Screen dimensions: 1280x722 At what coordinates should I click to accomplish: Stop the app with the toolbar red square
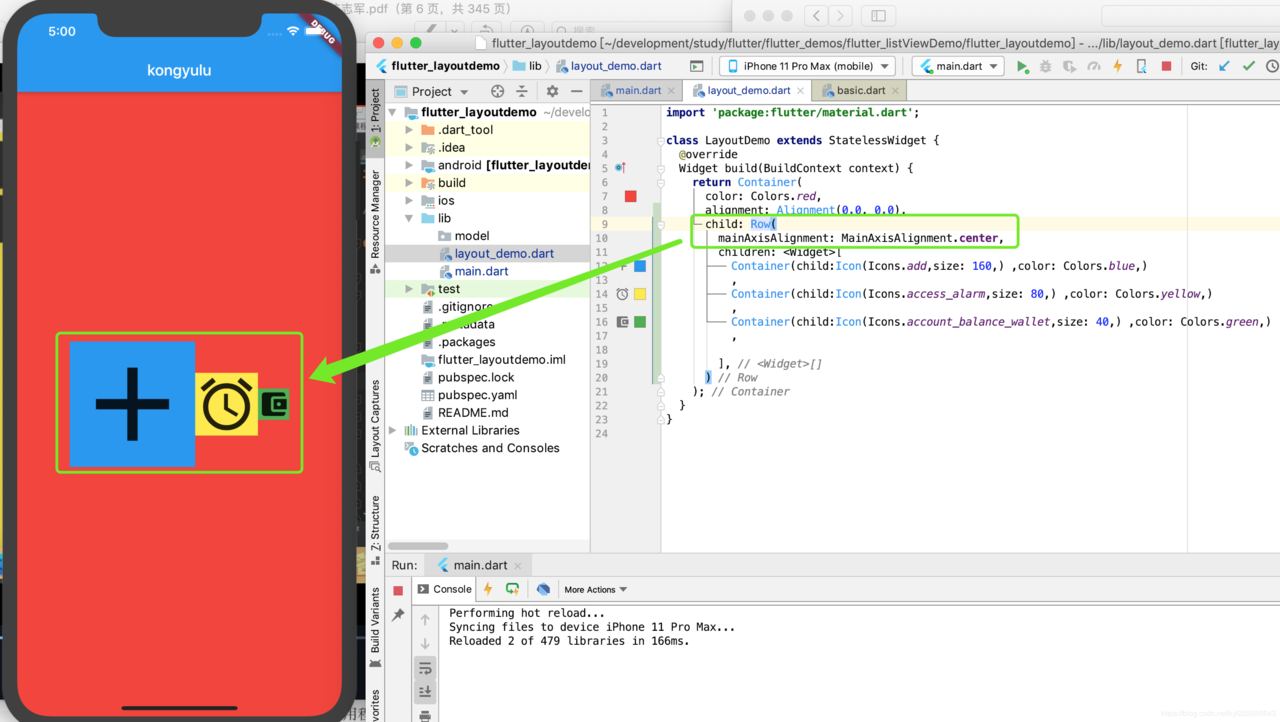tap(1165, 66)
